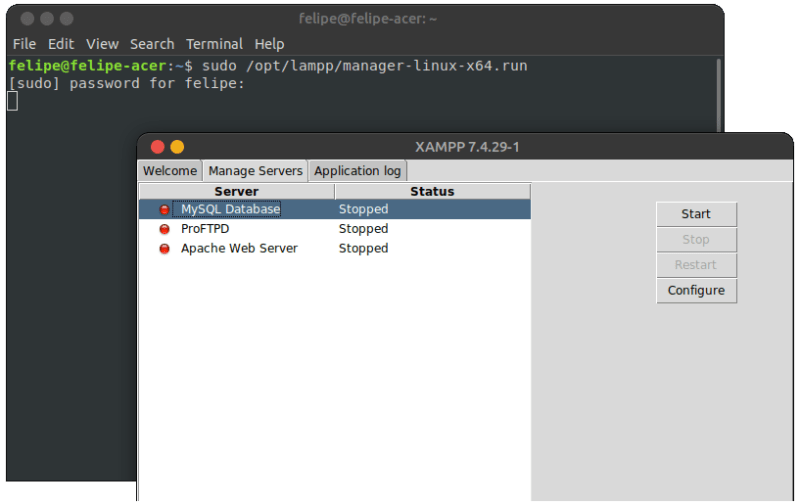800x504 pixels.
Task: Switch to the Welcome tab in XAMPP
Action: tap(170, 170)
